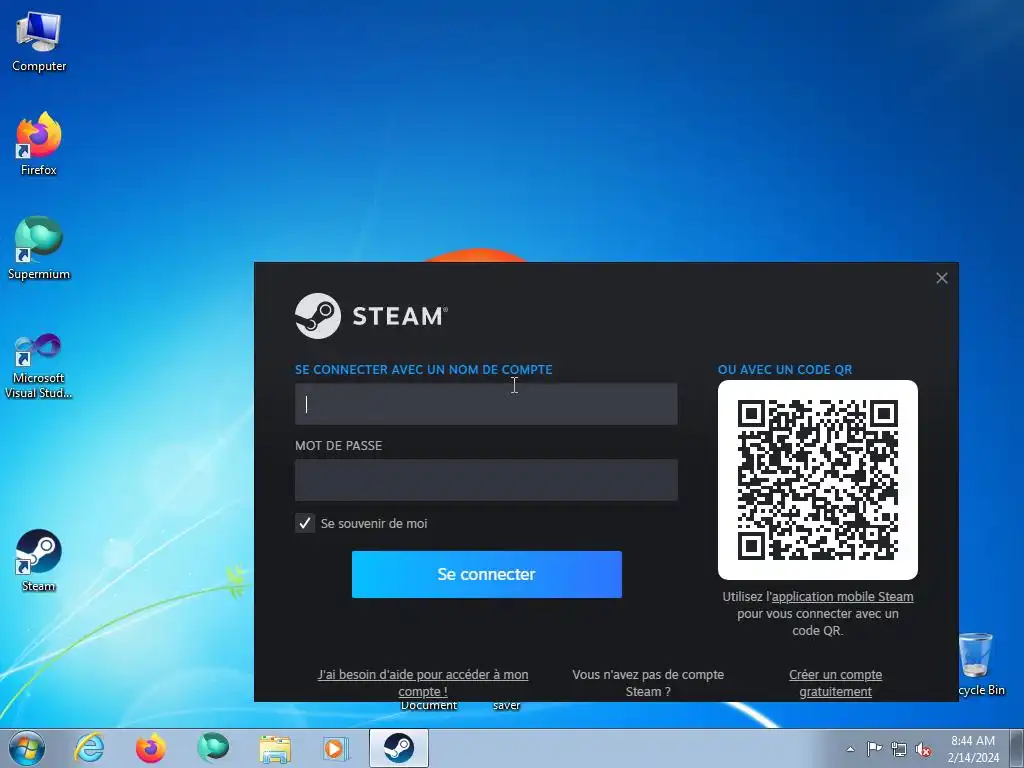Click "SE CONNECTER AVEC UN NOM DE COMPTE" heading
1024x768 pixels.
[x=423, y=370]
